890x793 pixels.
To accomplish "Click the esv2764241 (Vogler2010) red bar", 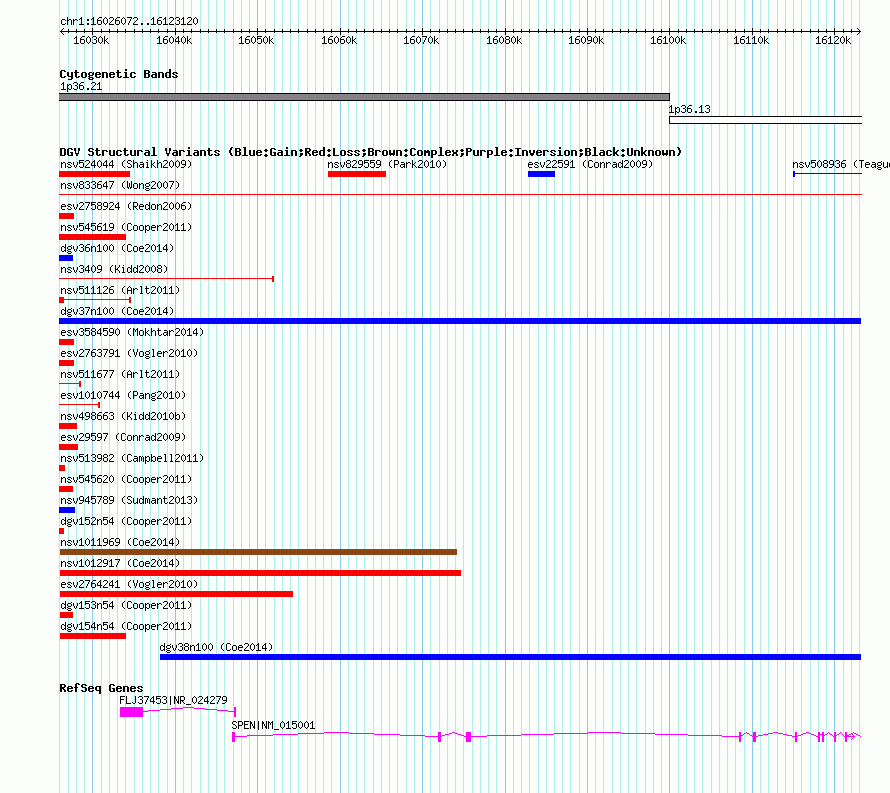I will 176,594.
